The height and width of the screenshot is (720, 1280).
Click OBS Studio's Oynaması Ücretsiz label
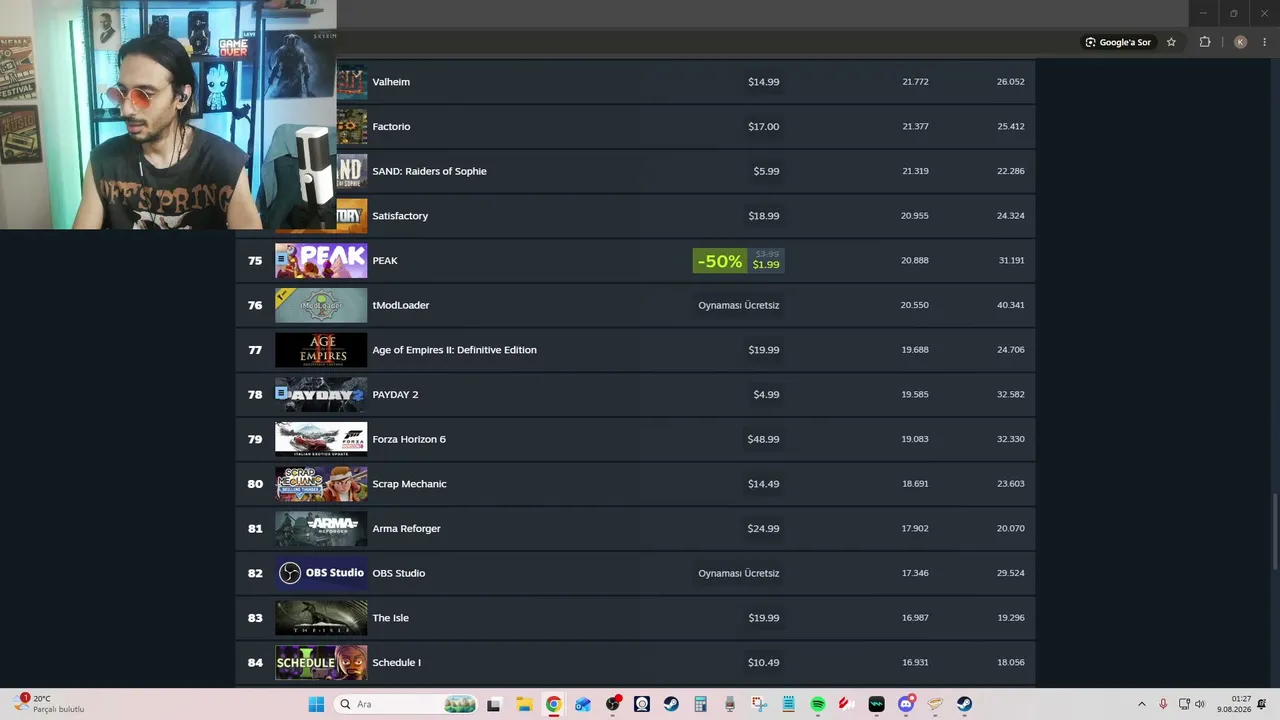[739, 573]
